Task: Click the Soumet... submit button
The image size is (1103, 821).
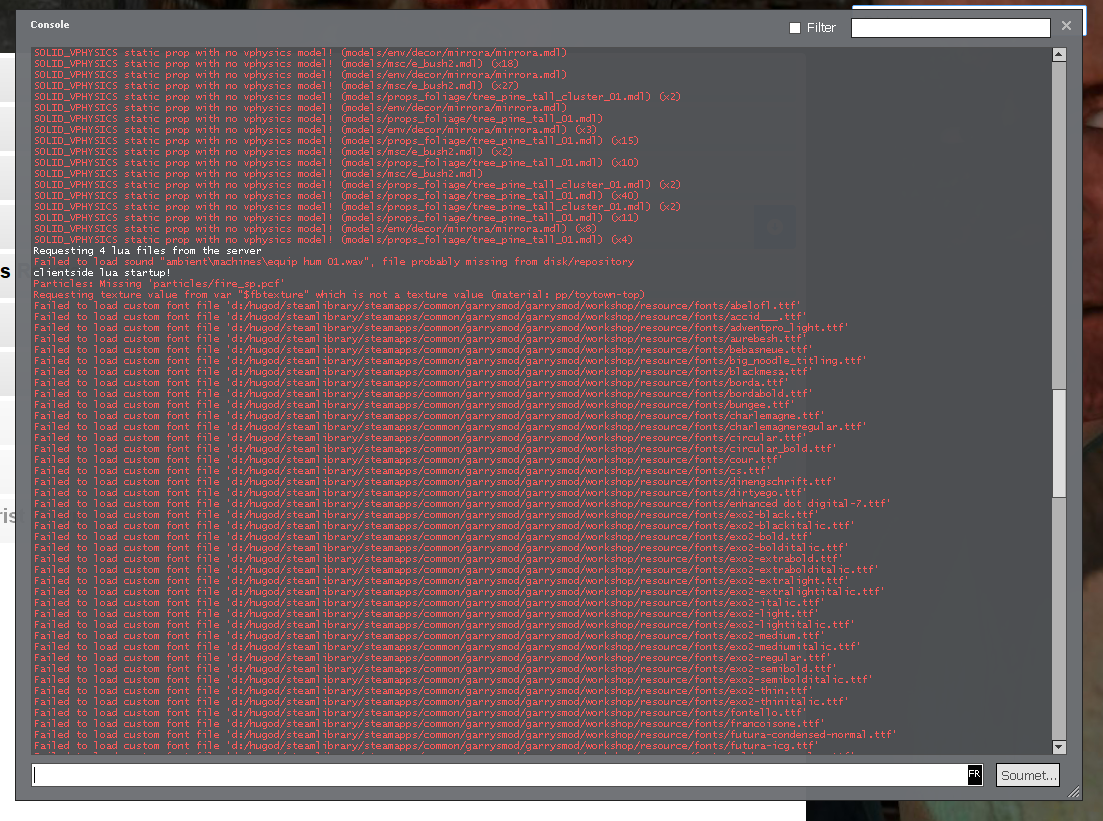Action: [x=1028, y=775]
